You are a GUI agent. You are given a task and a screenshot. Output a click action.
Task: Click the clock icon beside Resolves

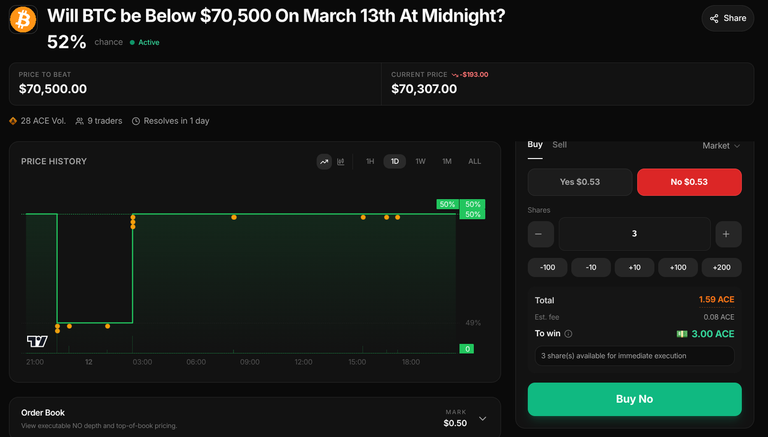click(136, 121)
